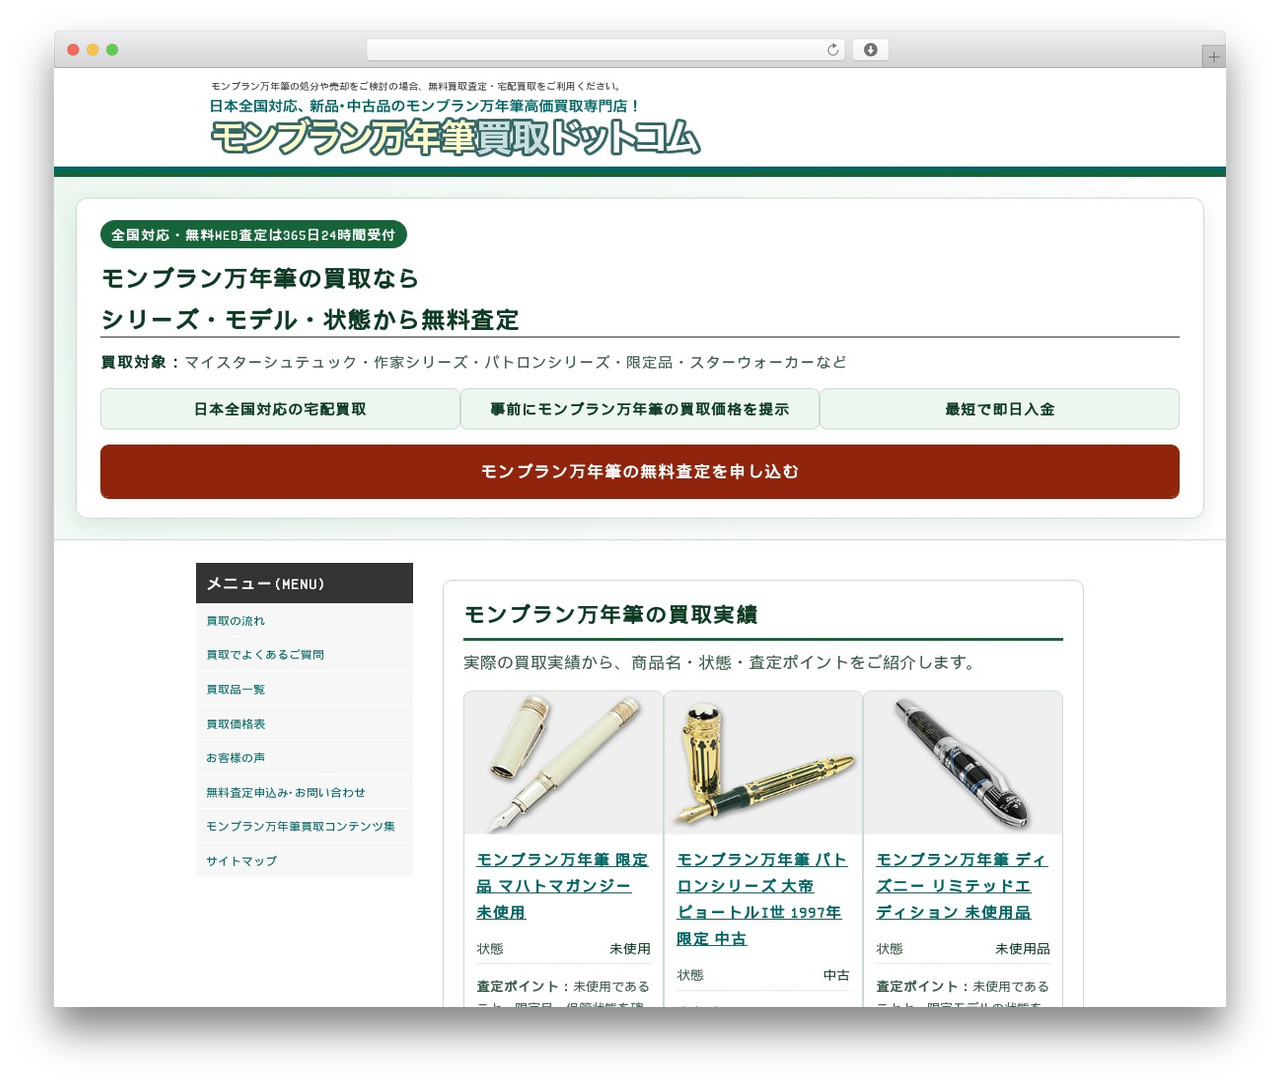Screen dimensions: 1280x1084
Task: Open 買取の流れ in the sidebar menu
Action: click(304, 620)
